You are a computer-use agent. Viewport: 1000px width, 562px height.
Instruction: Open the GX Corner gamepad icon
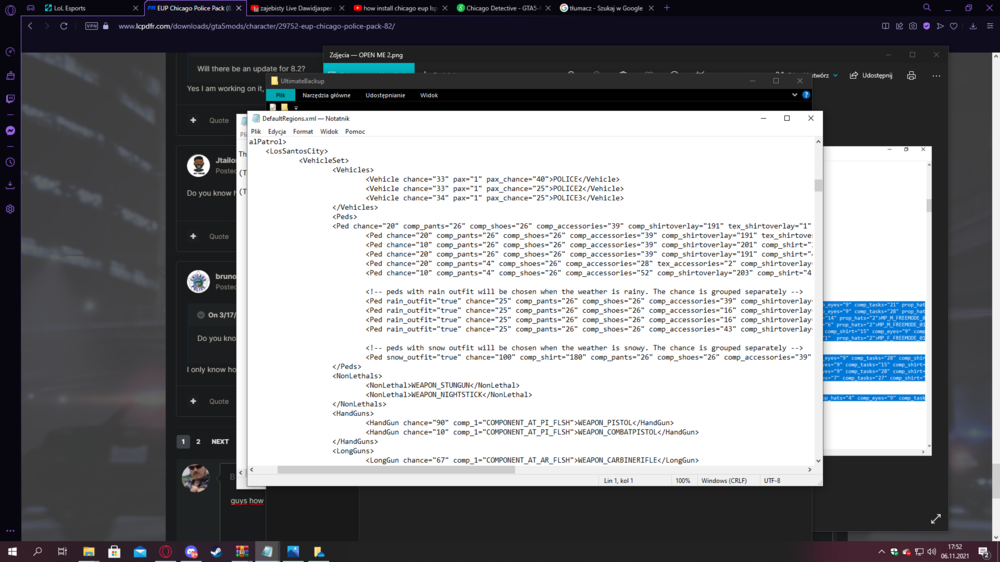31,8
